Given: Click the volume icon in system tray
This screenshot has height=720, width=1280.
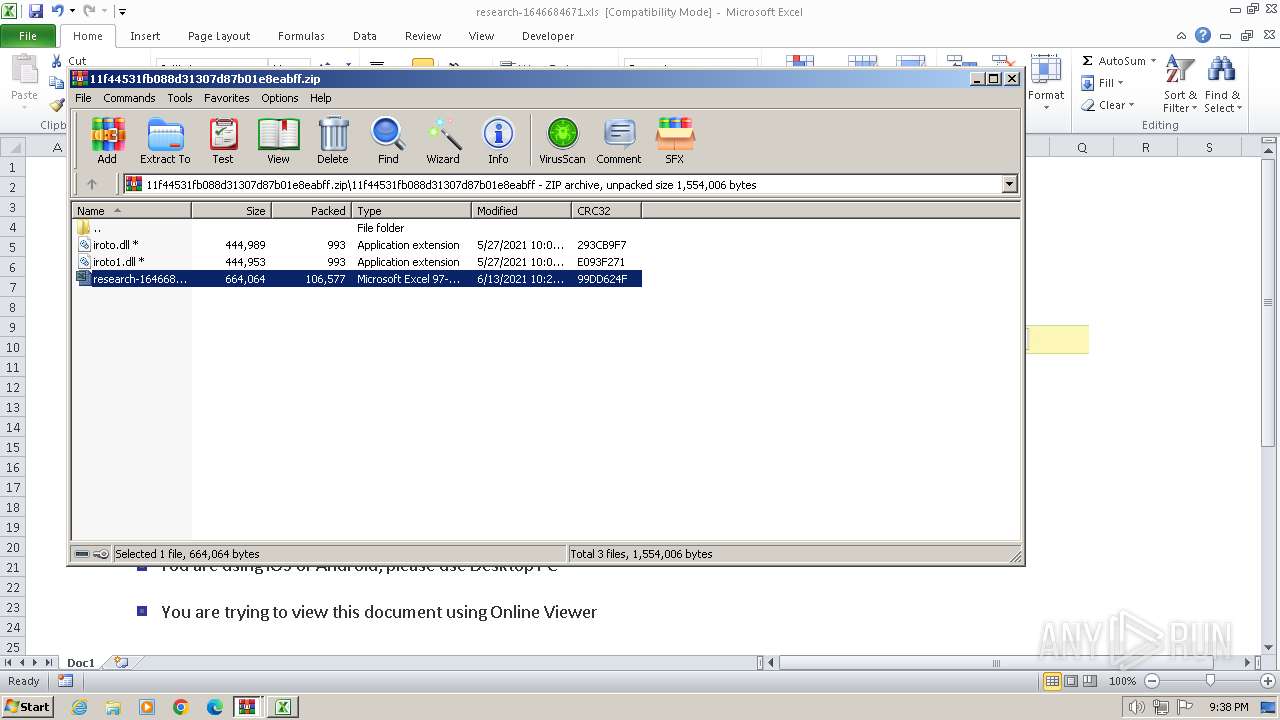Looking at the screenshot, I should point(1137,707).
